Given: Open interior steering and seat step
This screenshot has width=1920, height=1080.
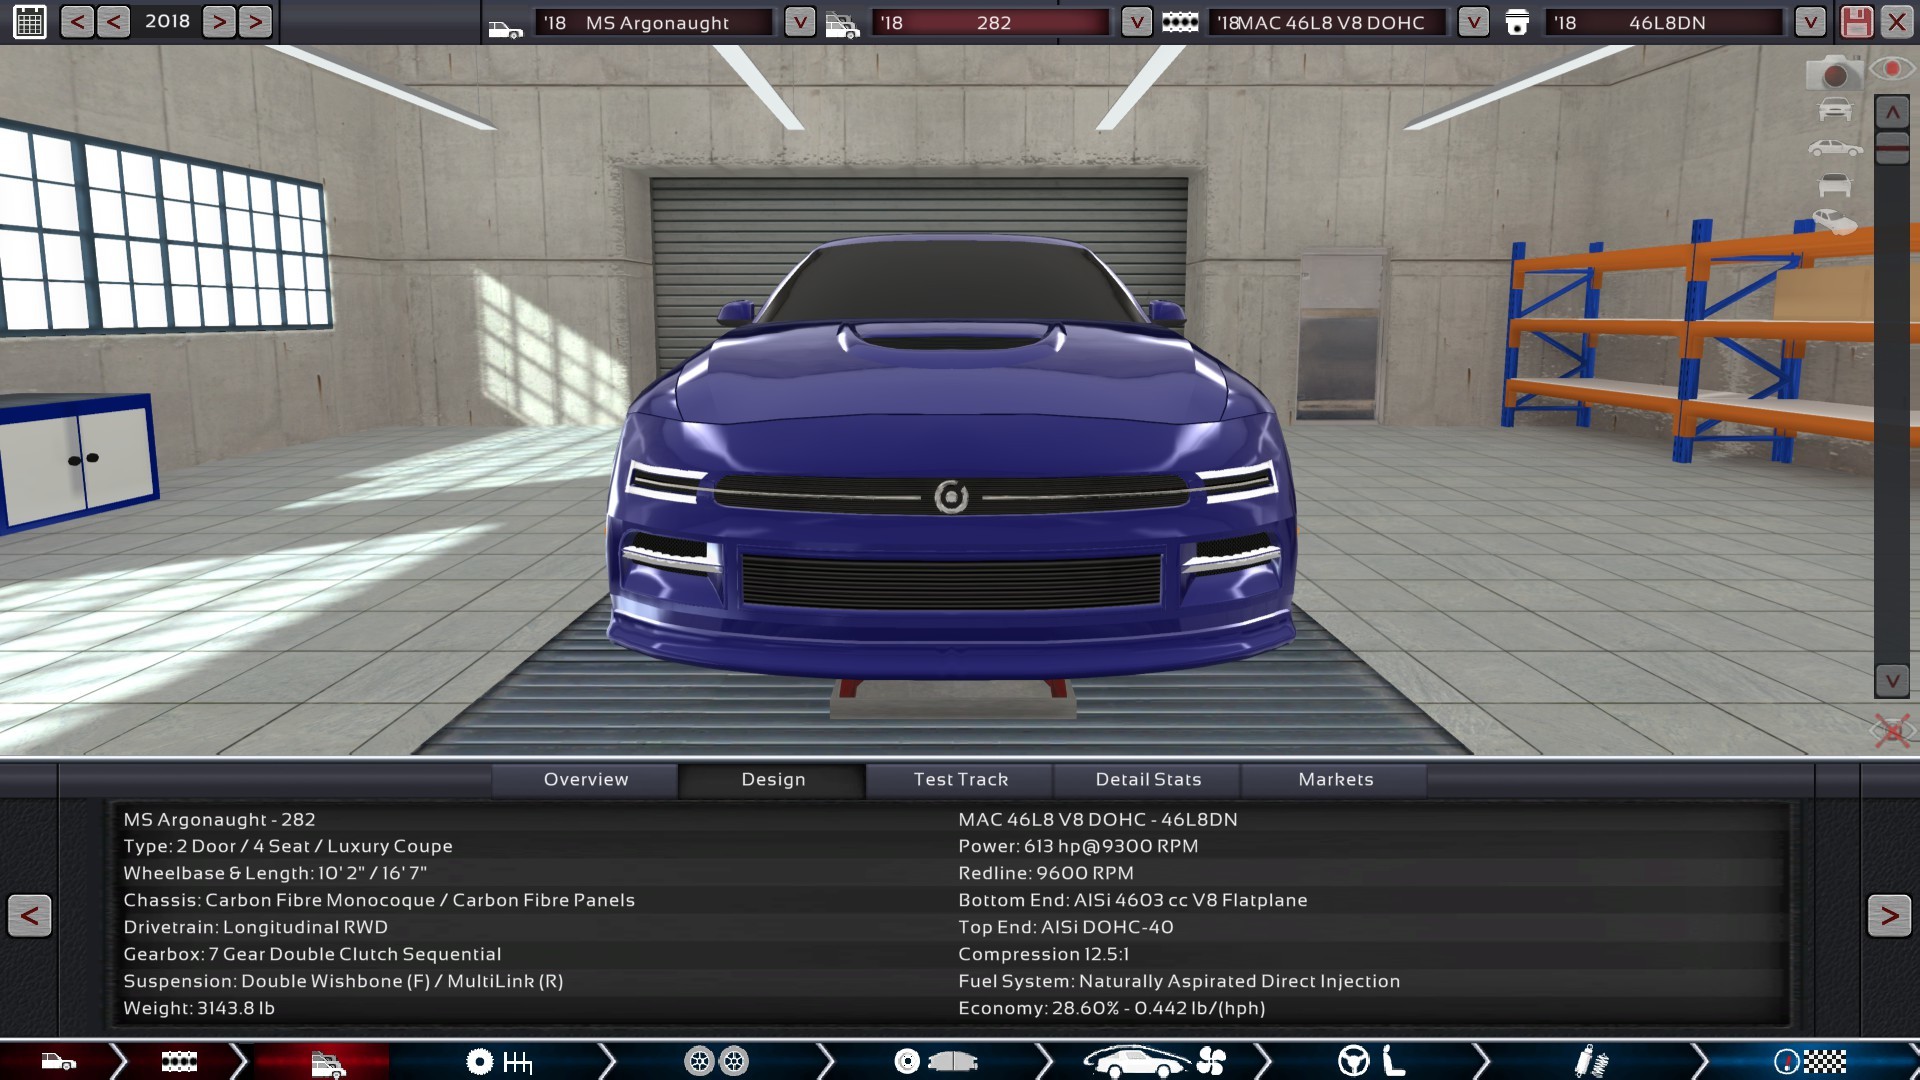Looking at the screenshot, I should tap(1371, 1061).
